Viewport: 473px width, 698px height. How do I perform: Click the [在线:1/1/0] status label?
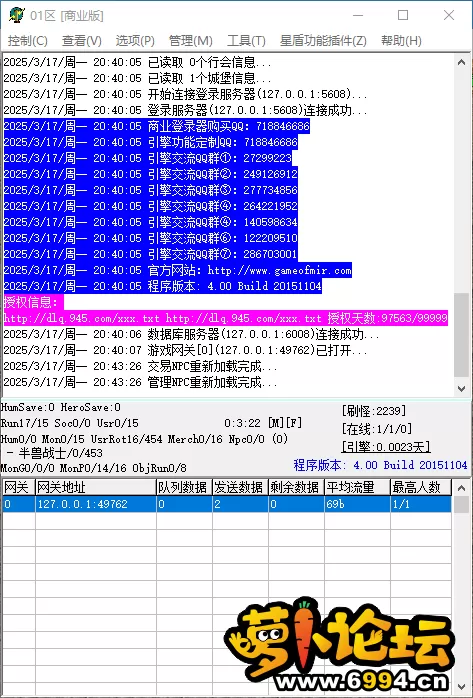(376, 429)
